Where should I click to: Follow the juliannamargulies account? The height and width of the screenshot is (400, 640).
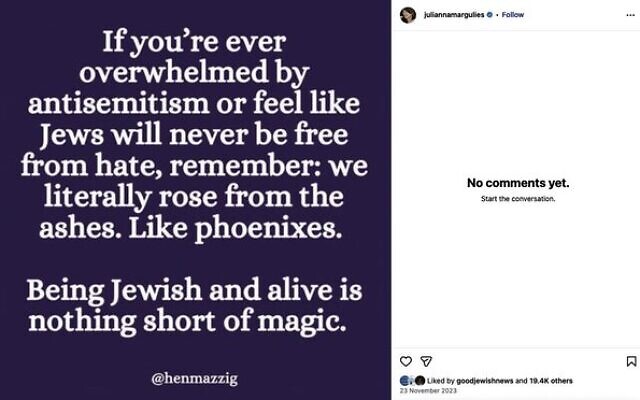pyautogui.click(x=513, y=15)
